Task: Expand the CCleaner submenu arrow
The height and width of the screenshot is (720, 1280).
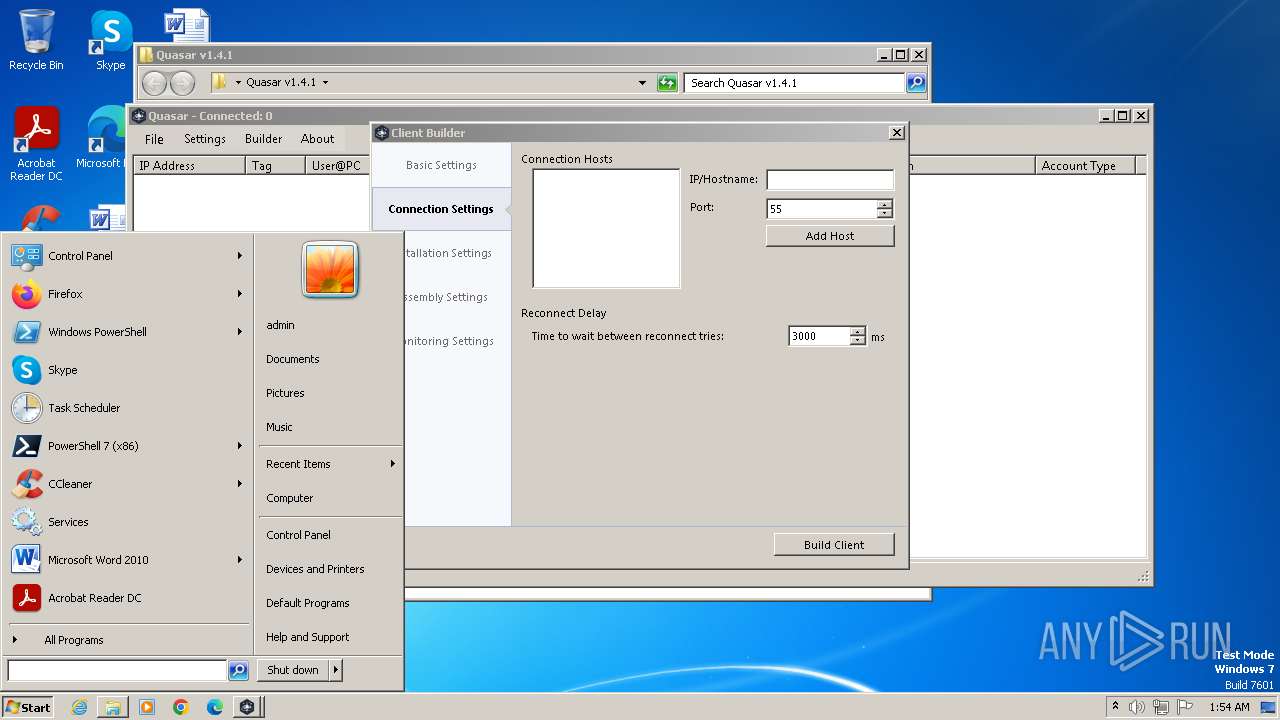Action: coord(240,484)
